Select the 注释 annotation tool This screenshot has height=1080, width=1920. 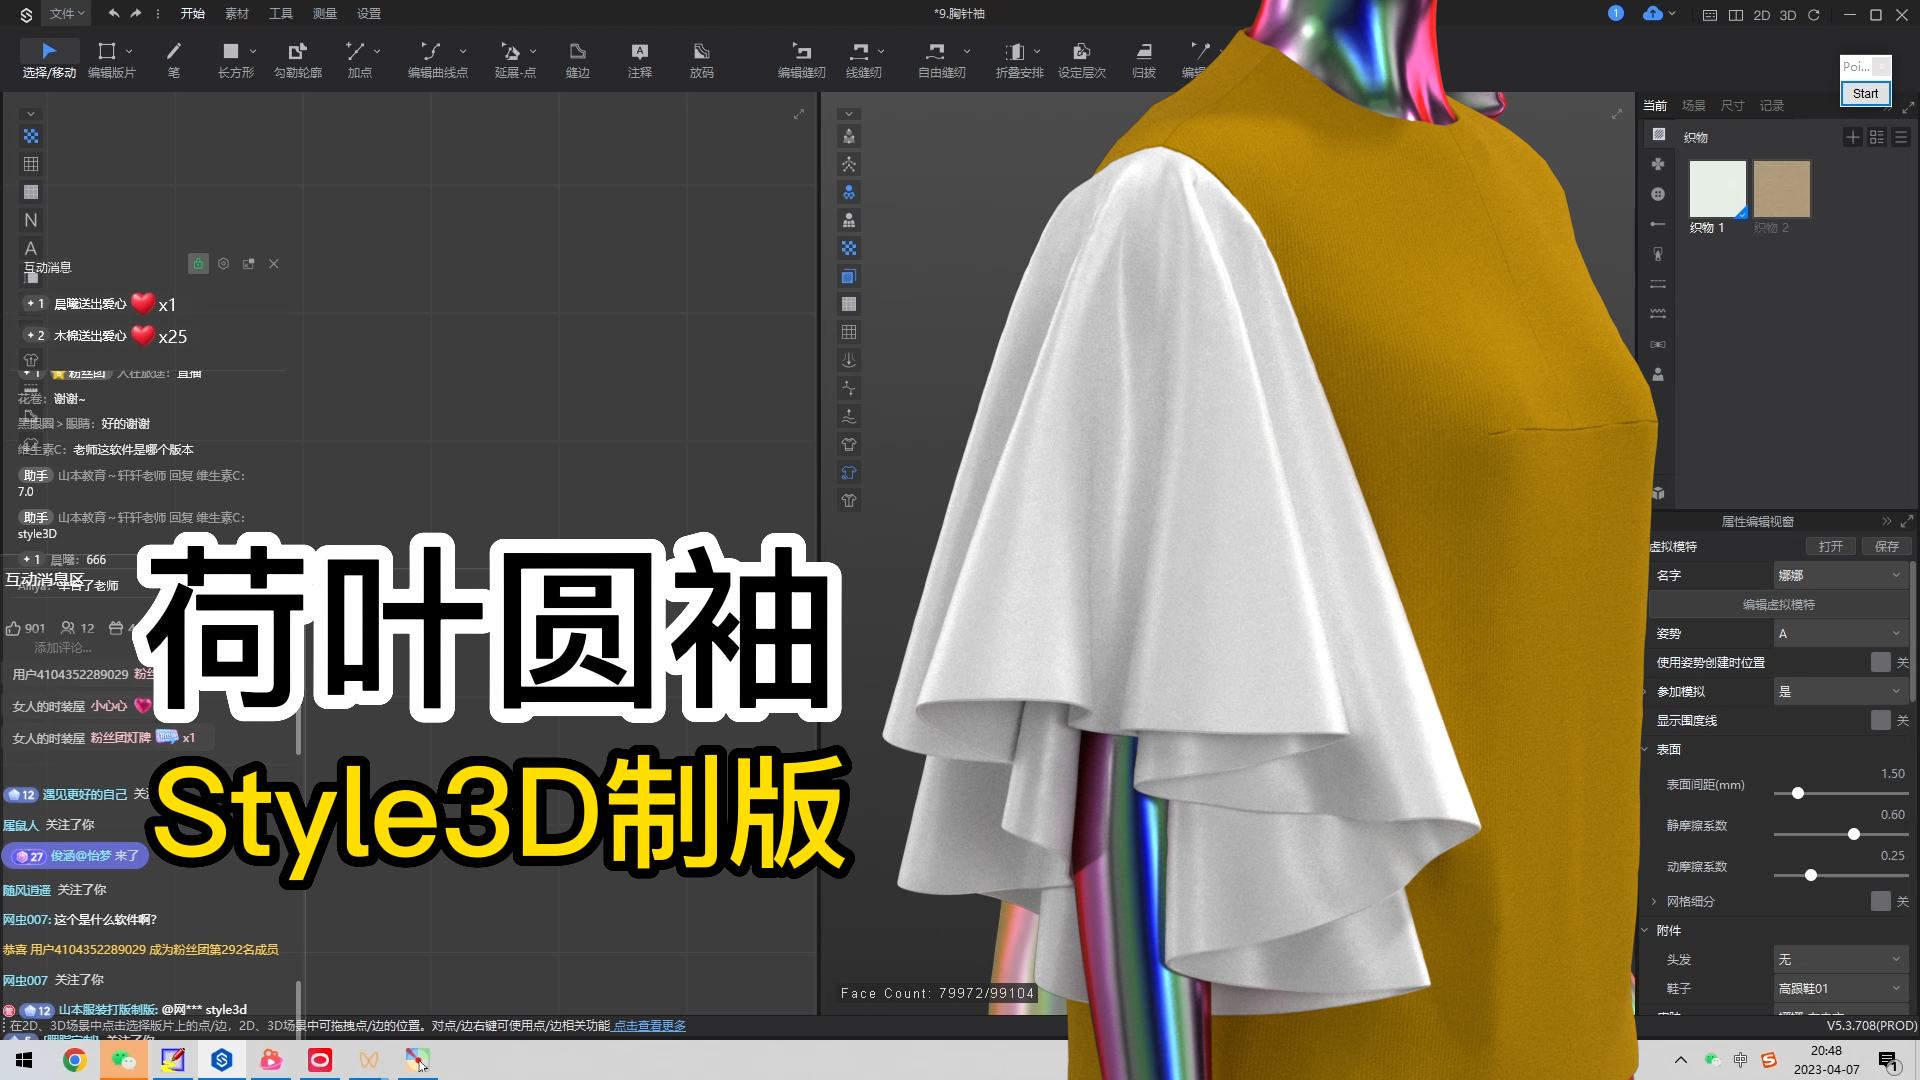click(x=640, y=60)
